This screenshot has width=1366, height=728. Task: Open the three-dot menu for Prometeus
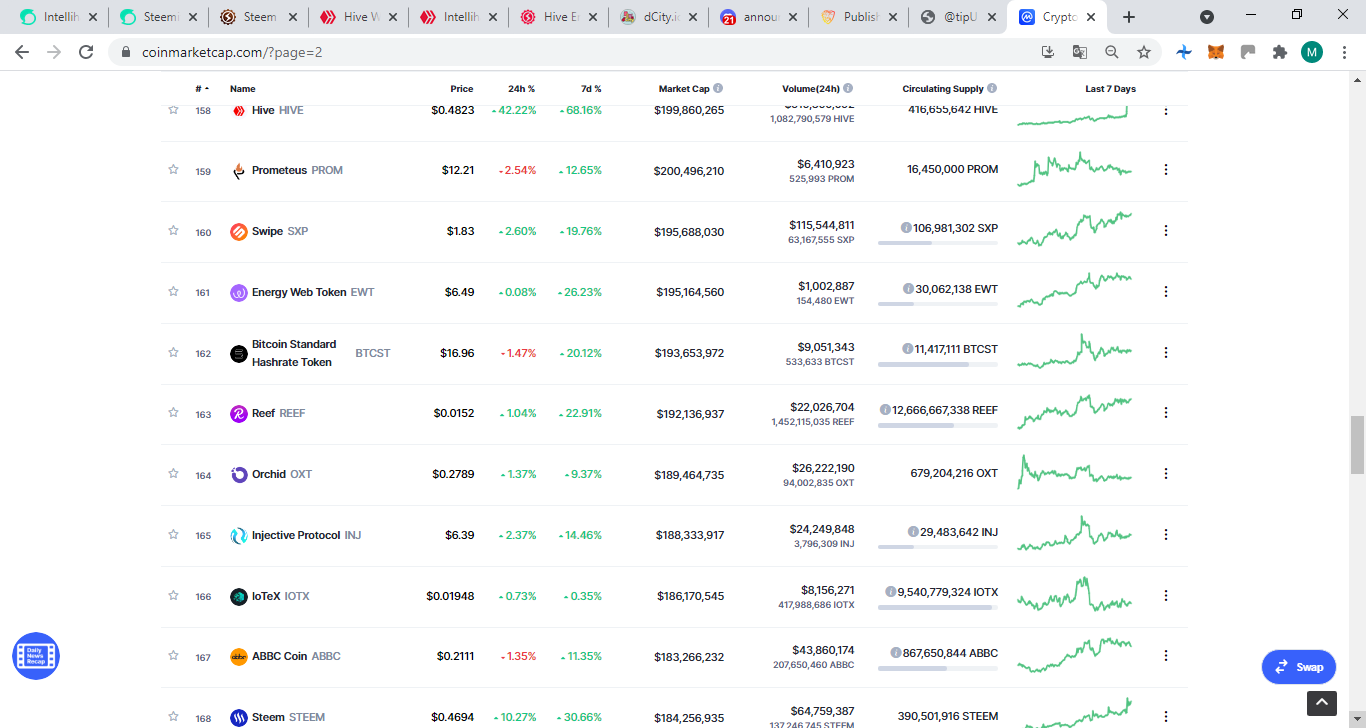click(1165, 170)
